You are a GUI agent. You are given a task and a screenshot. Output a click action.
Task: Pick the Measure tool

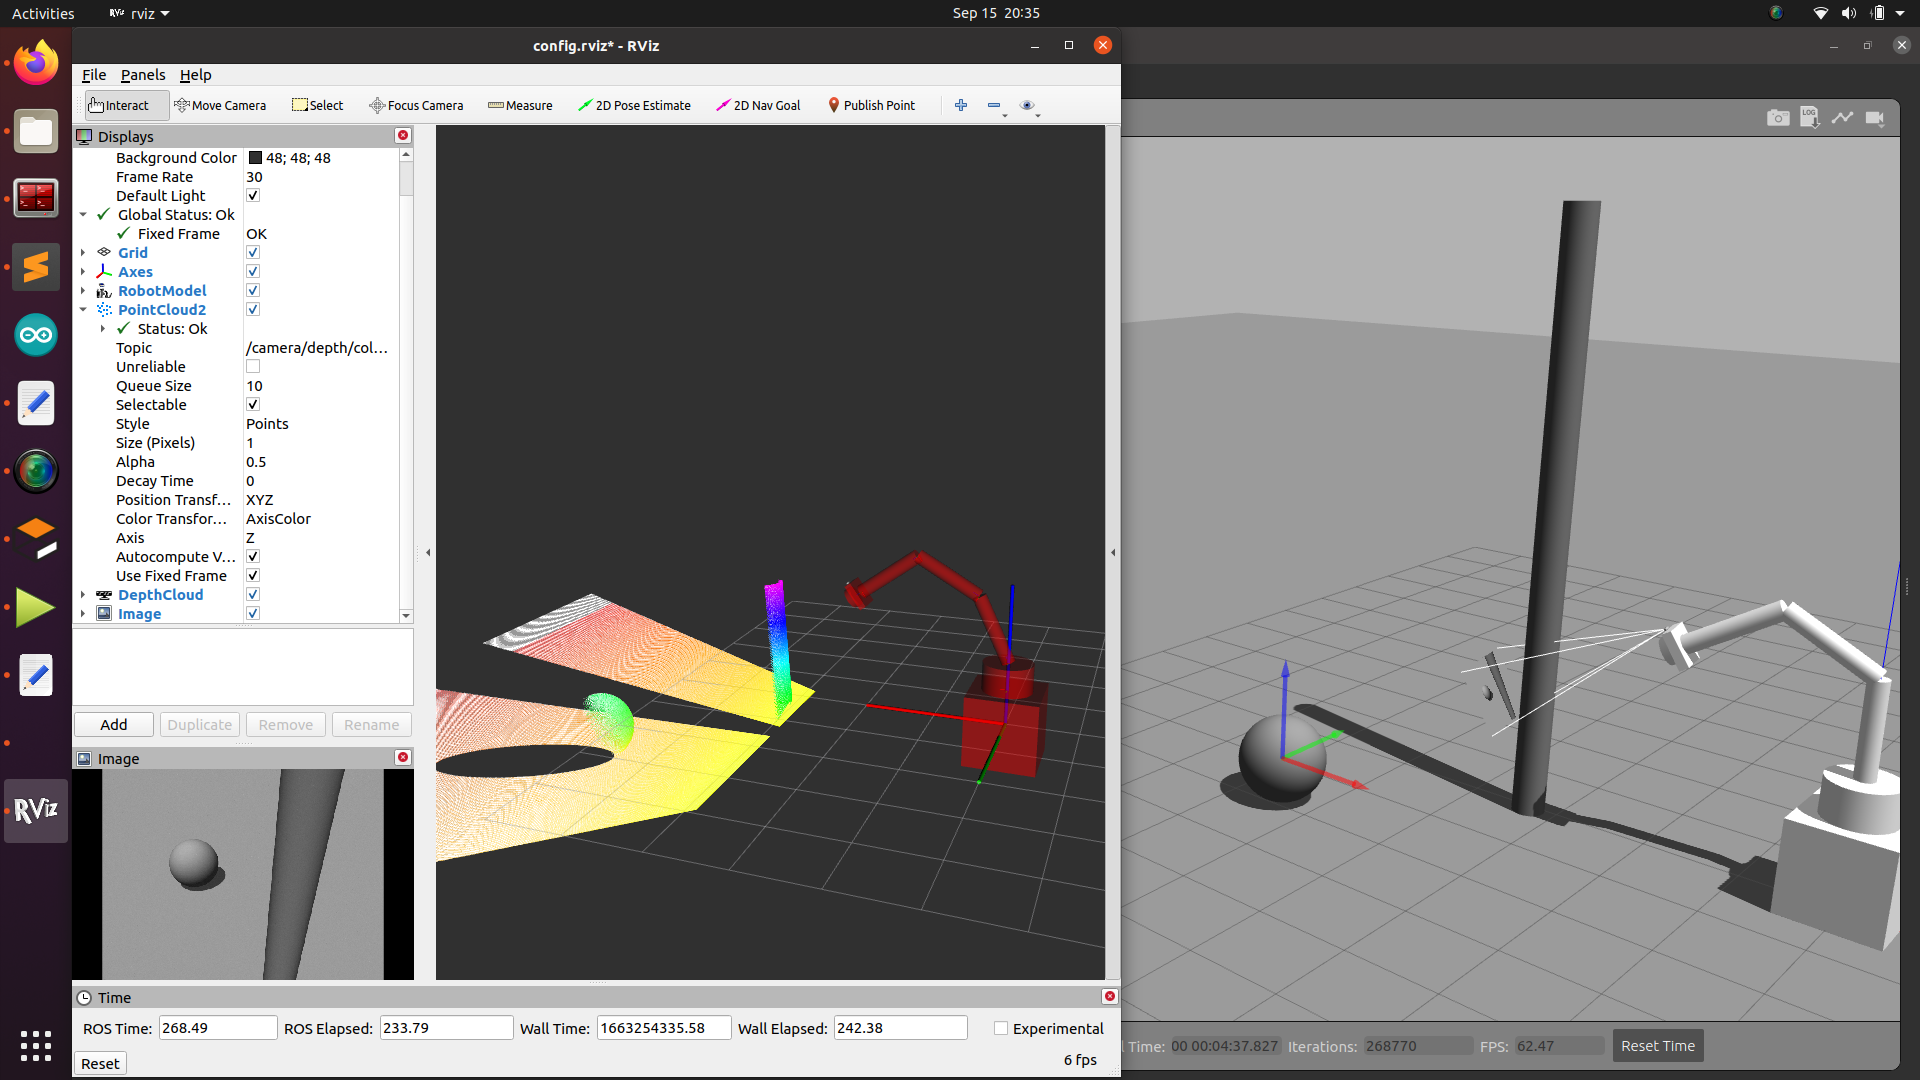pyautogui.click(x=520, y=105)
